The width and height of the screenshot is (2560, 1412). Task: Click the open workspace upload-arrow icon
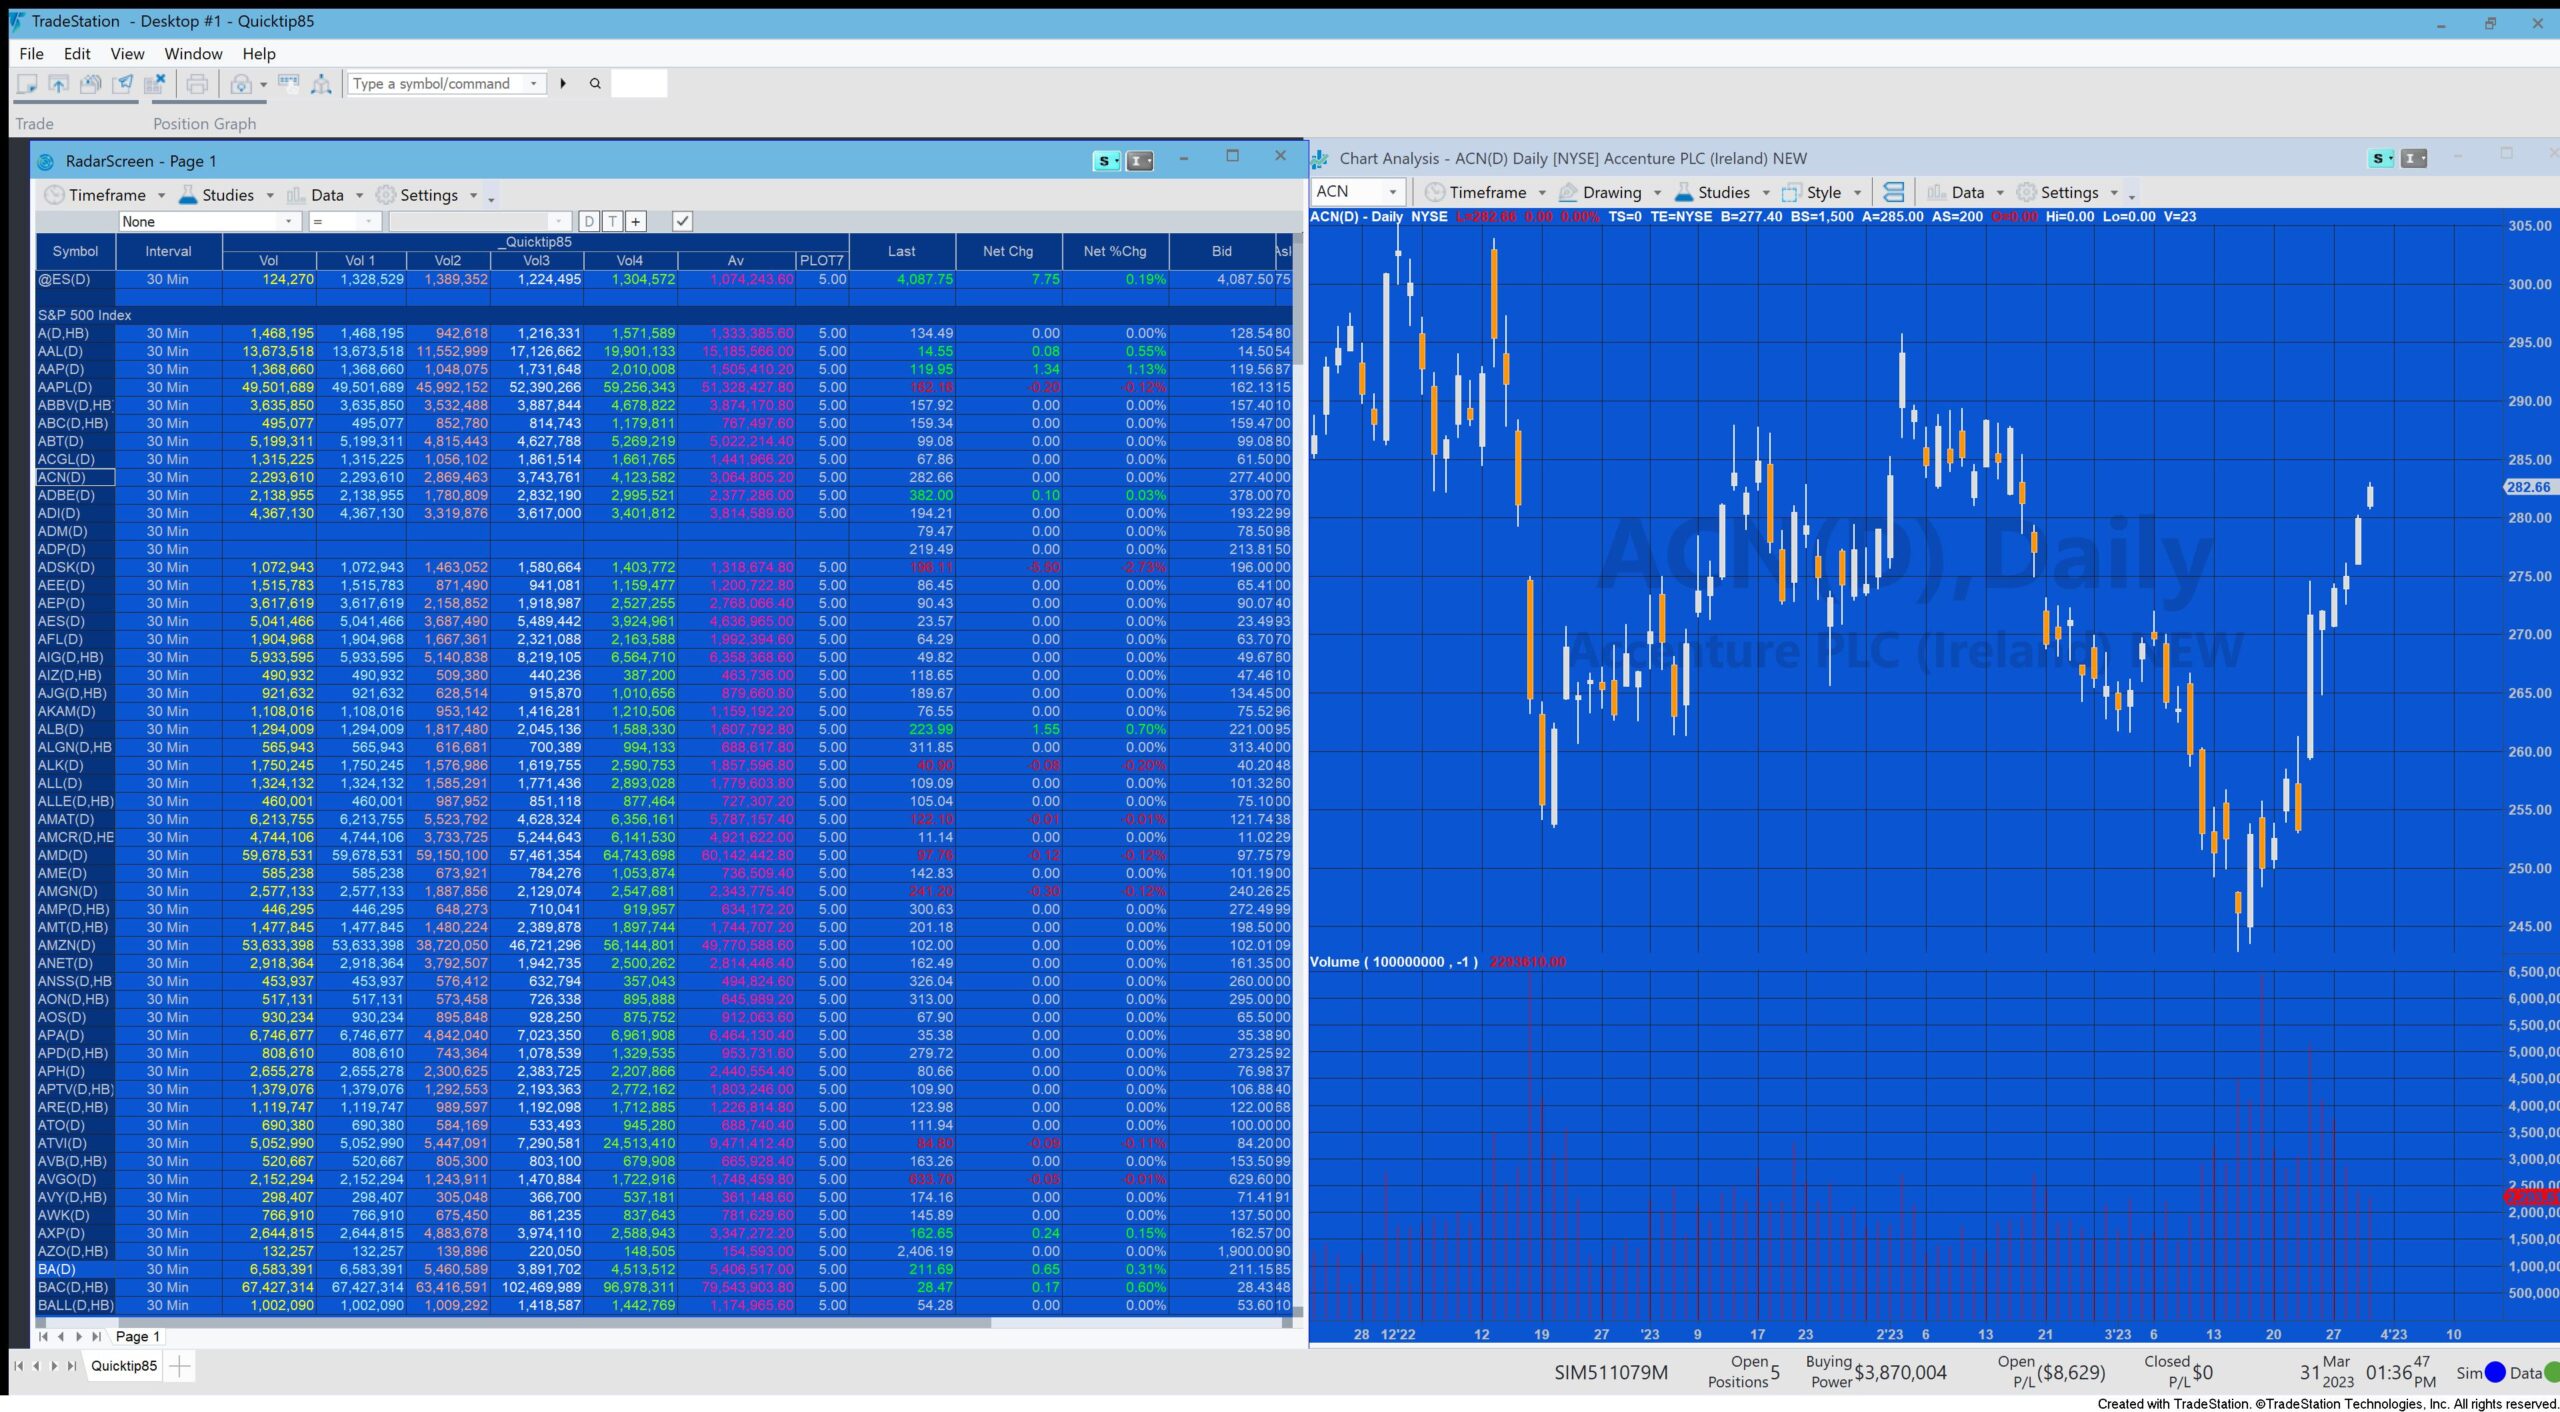(58, 84)
